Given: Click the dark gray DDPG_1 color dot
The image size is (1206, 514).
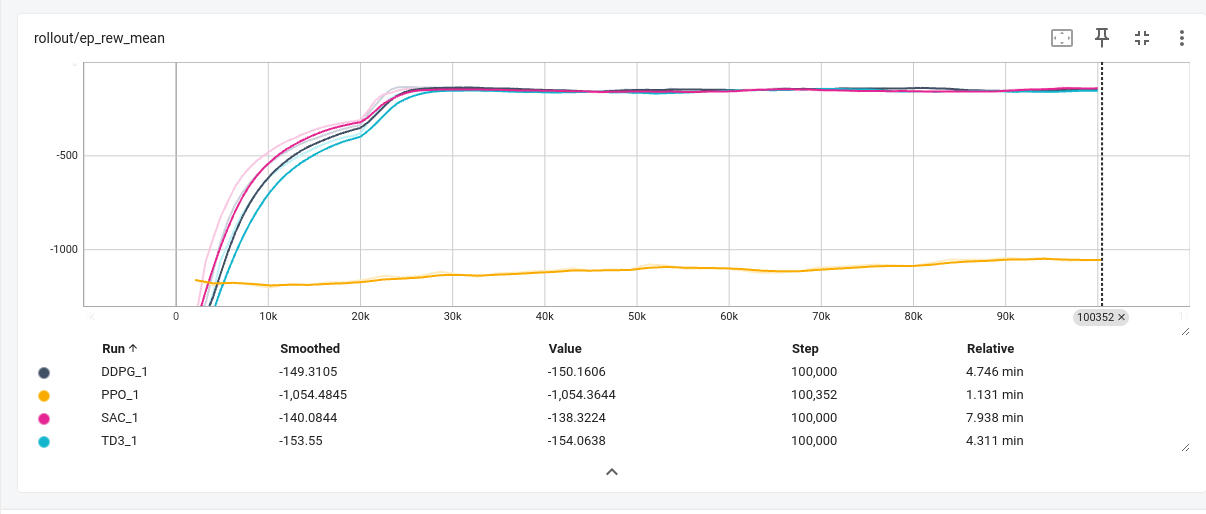Looking at the screenshot, I should click(x=44, y=372).
